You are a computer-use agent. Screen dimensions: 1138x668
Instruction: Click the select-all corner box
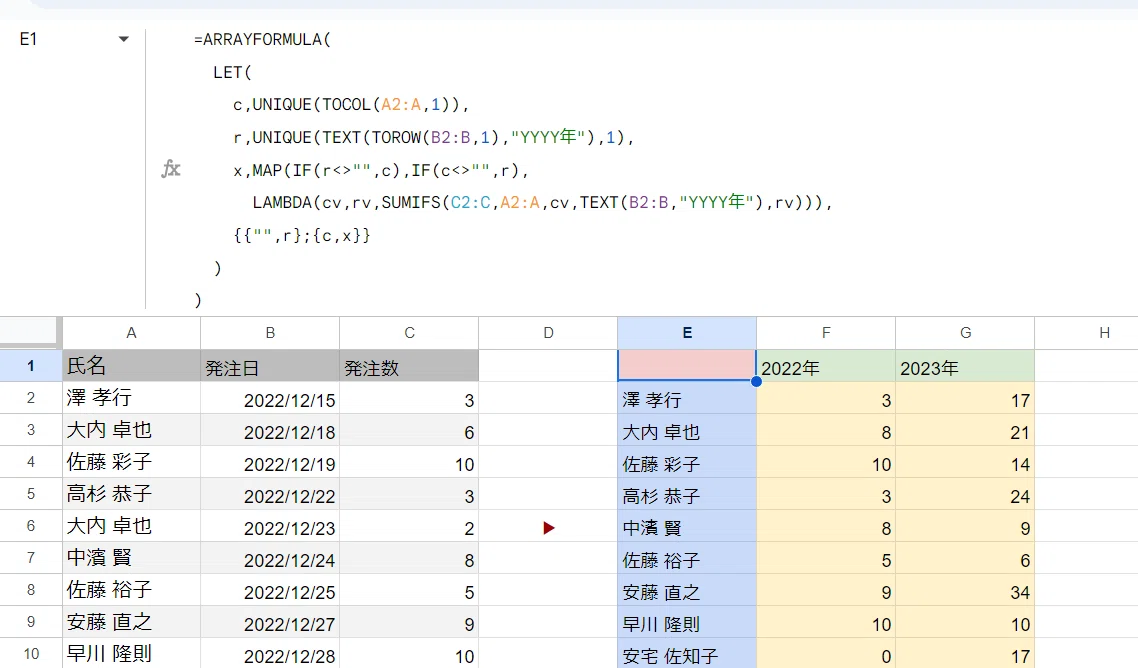coord(28,330)
